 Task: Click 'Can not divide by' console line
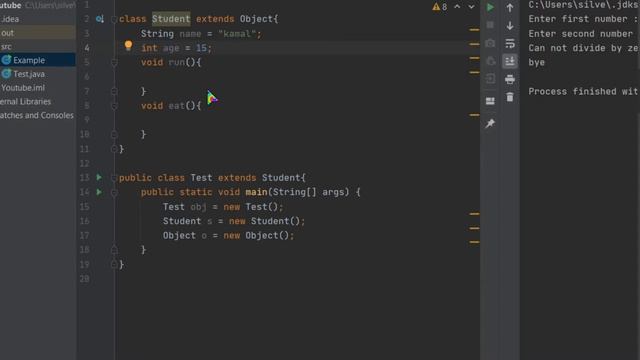click(583, 48)
